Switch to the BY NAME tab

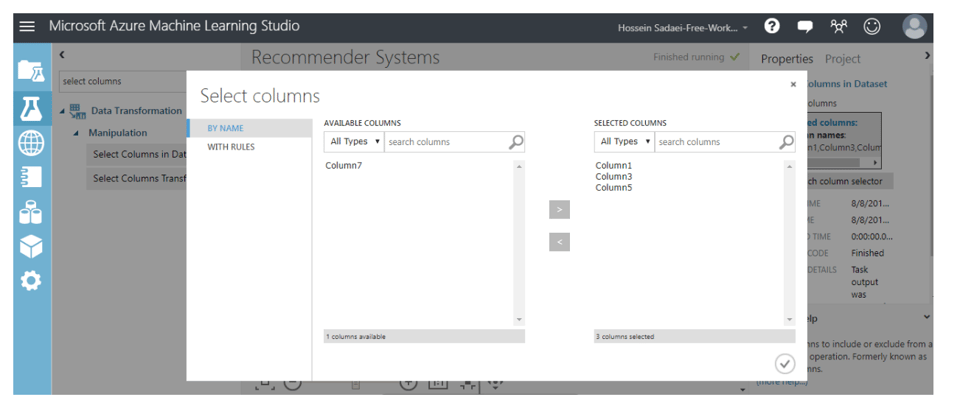226,128
